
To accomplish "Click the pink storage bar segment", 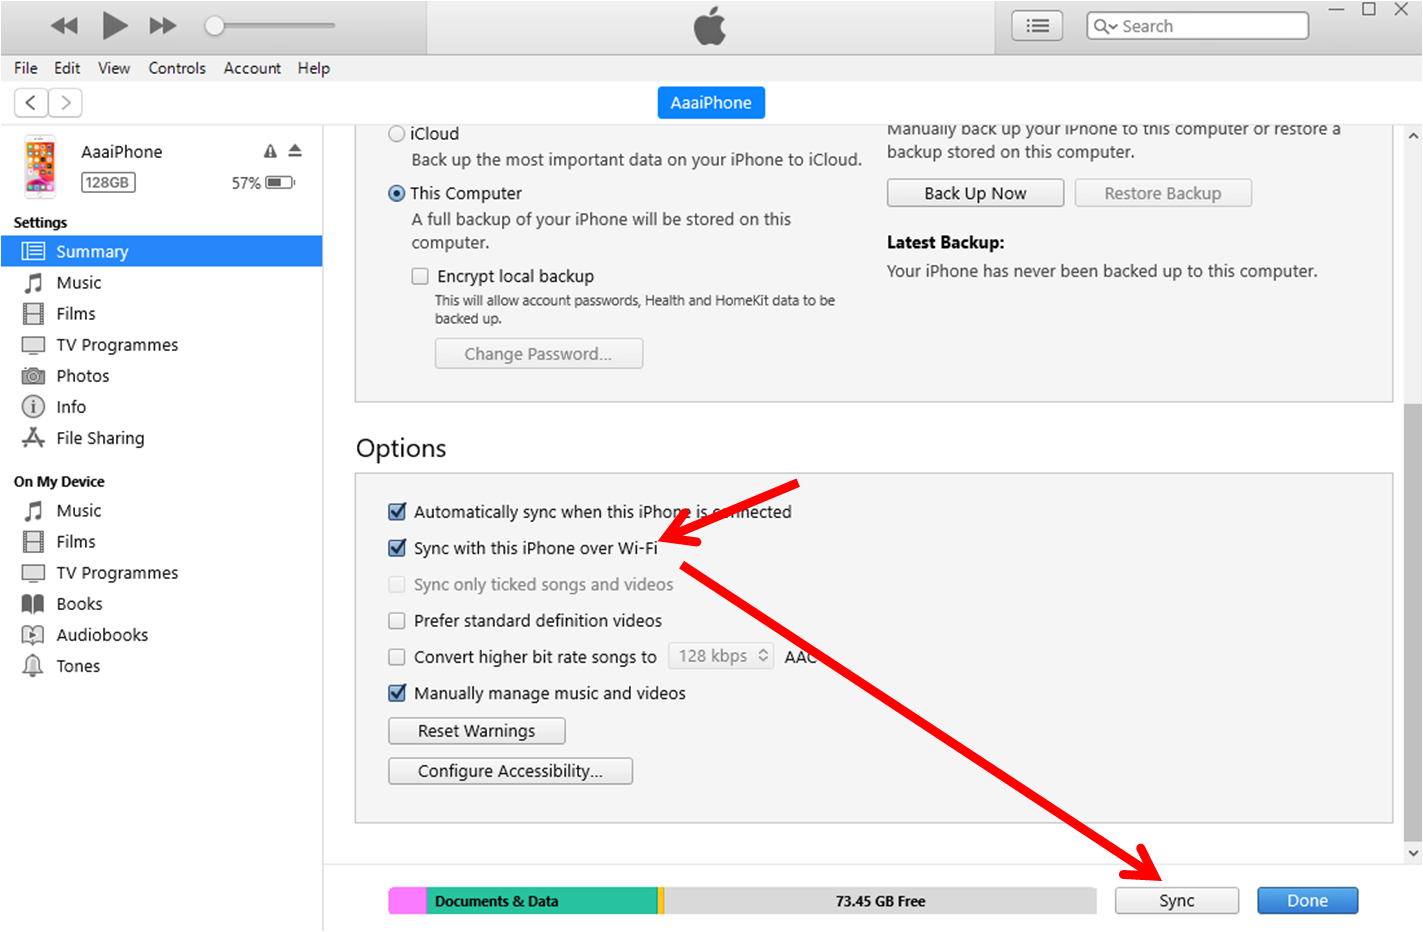I will [x=408, y=901].
